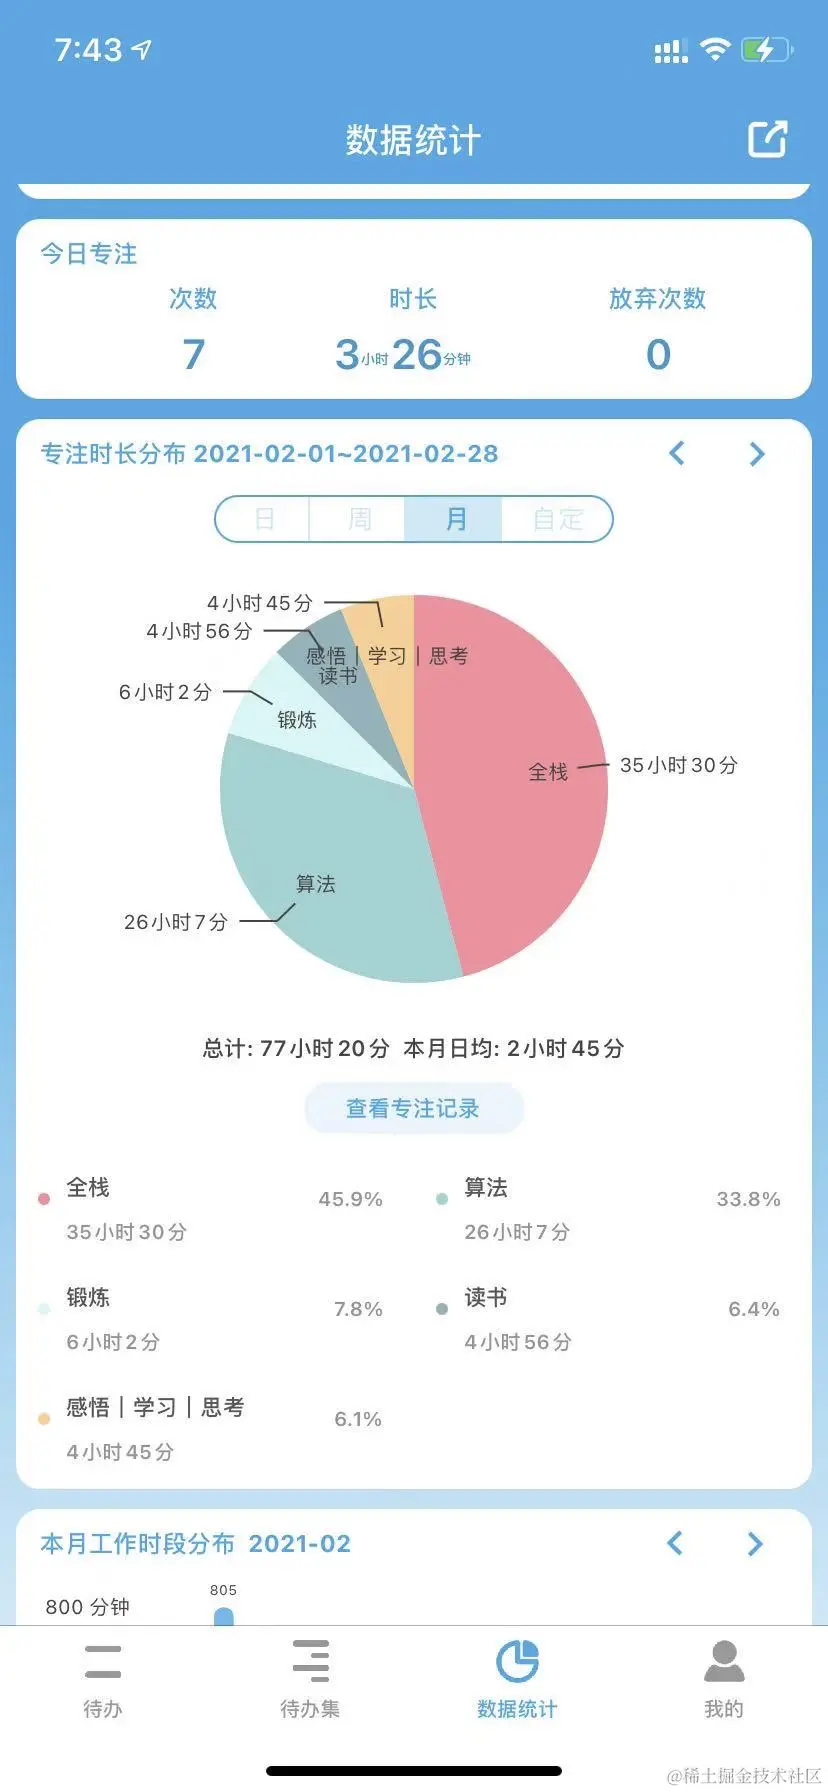Select the 周 view option
This screenshot has width=828, height=1792.
[357, 519]
